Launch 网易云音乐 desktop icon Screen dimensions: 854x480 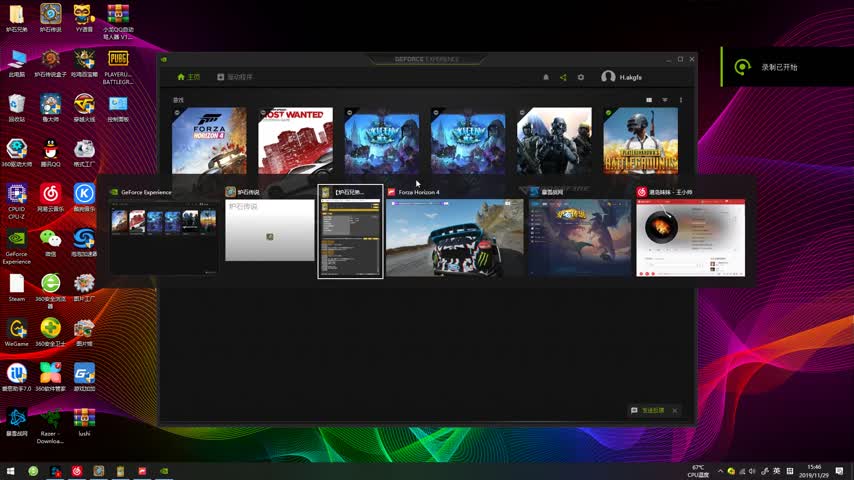pyautogui.click(x=50, y=198)
